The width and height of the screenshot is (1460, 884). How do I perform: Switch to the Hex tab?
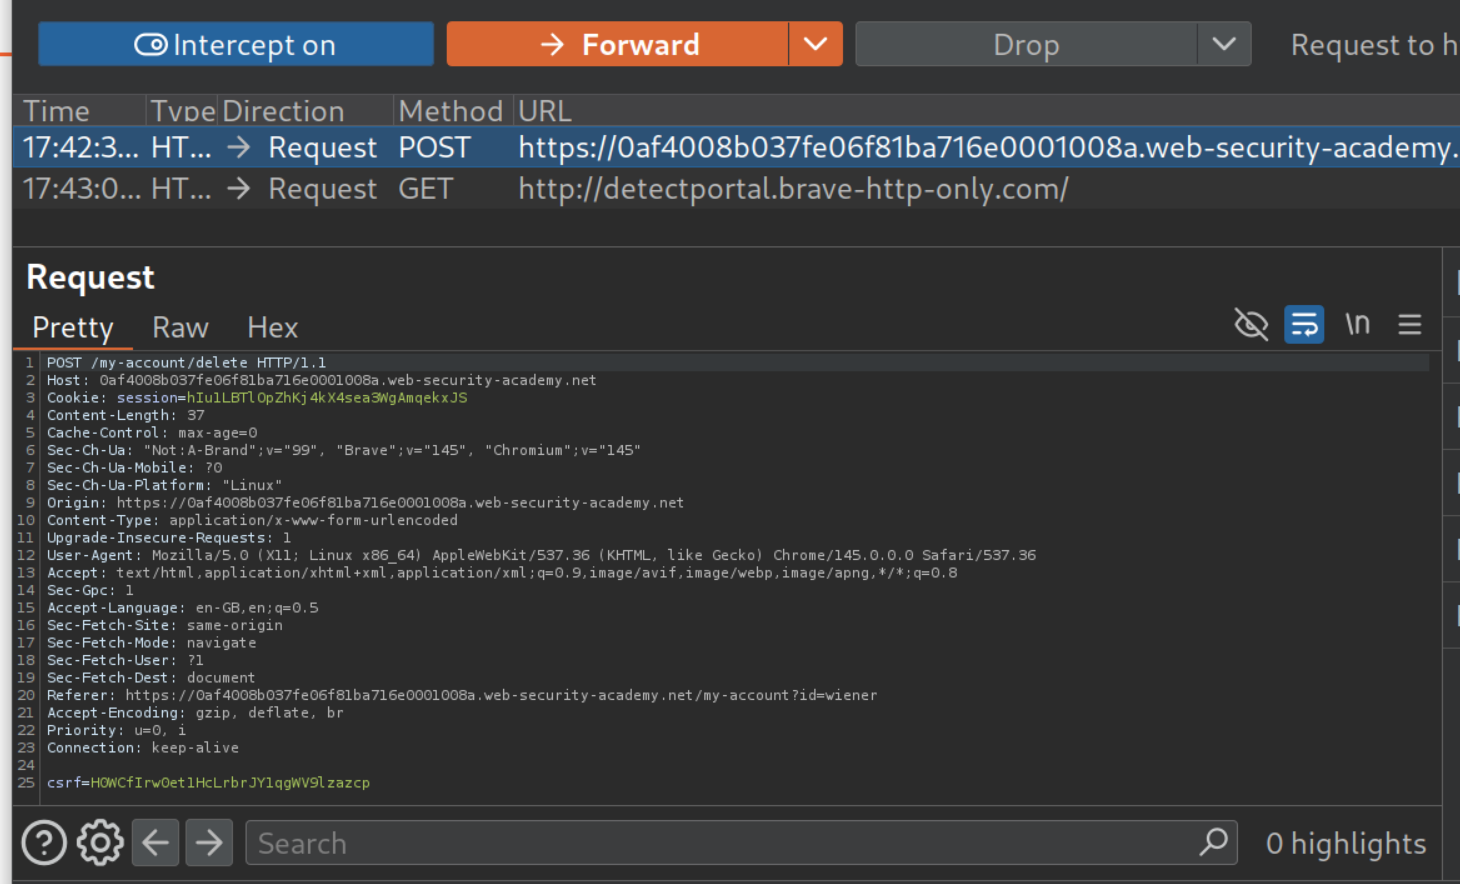272,328
